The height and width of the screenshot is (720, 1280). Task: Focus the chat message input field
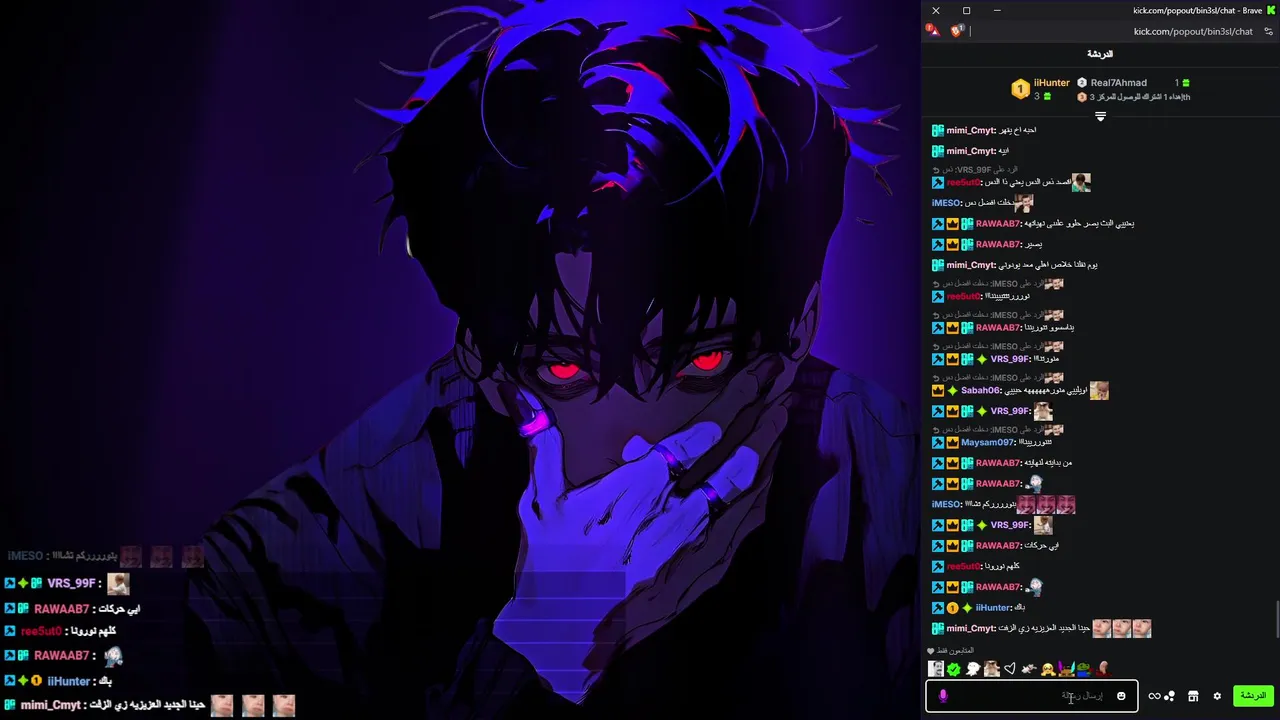pyautogui.click(x=1031, y=696)
